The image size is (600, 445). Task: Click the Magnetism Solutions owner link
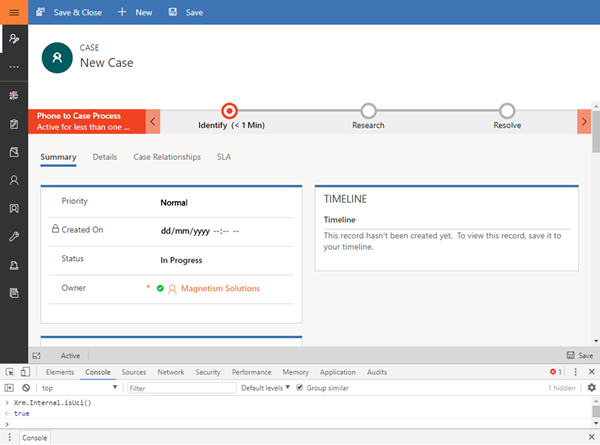coord(221,288)
